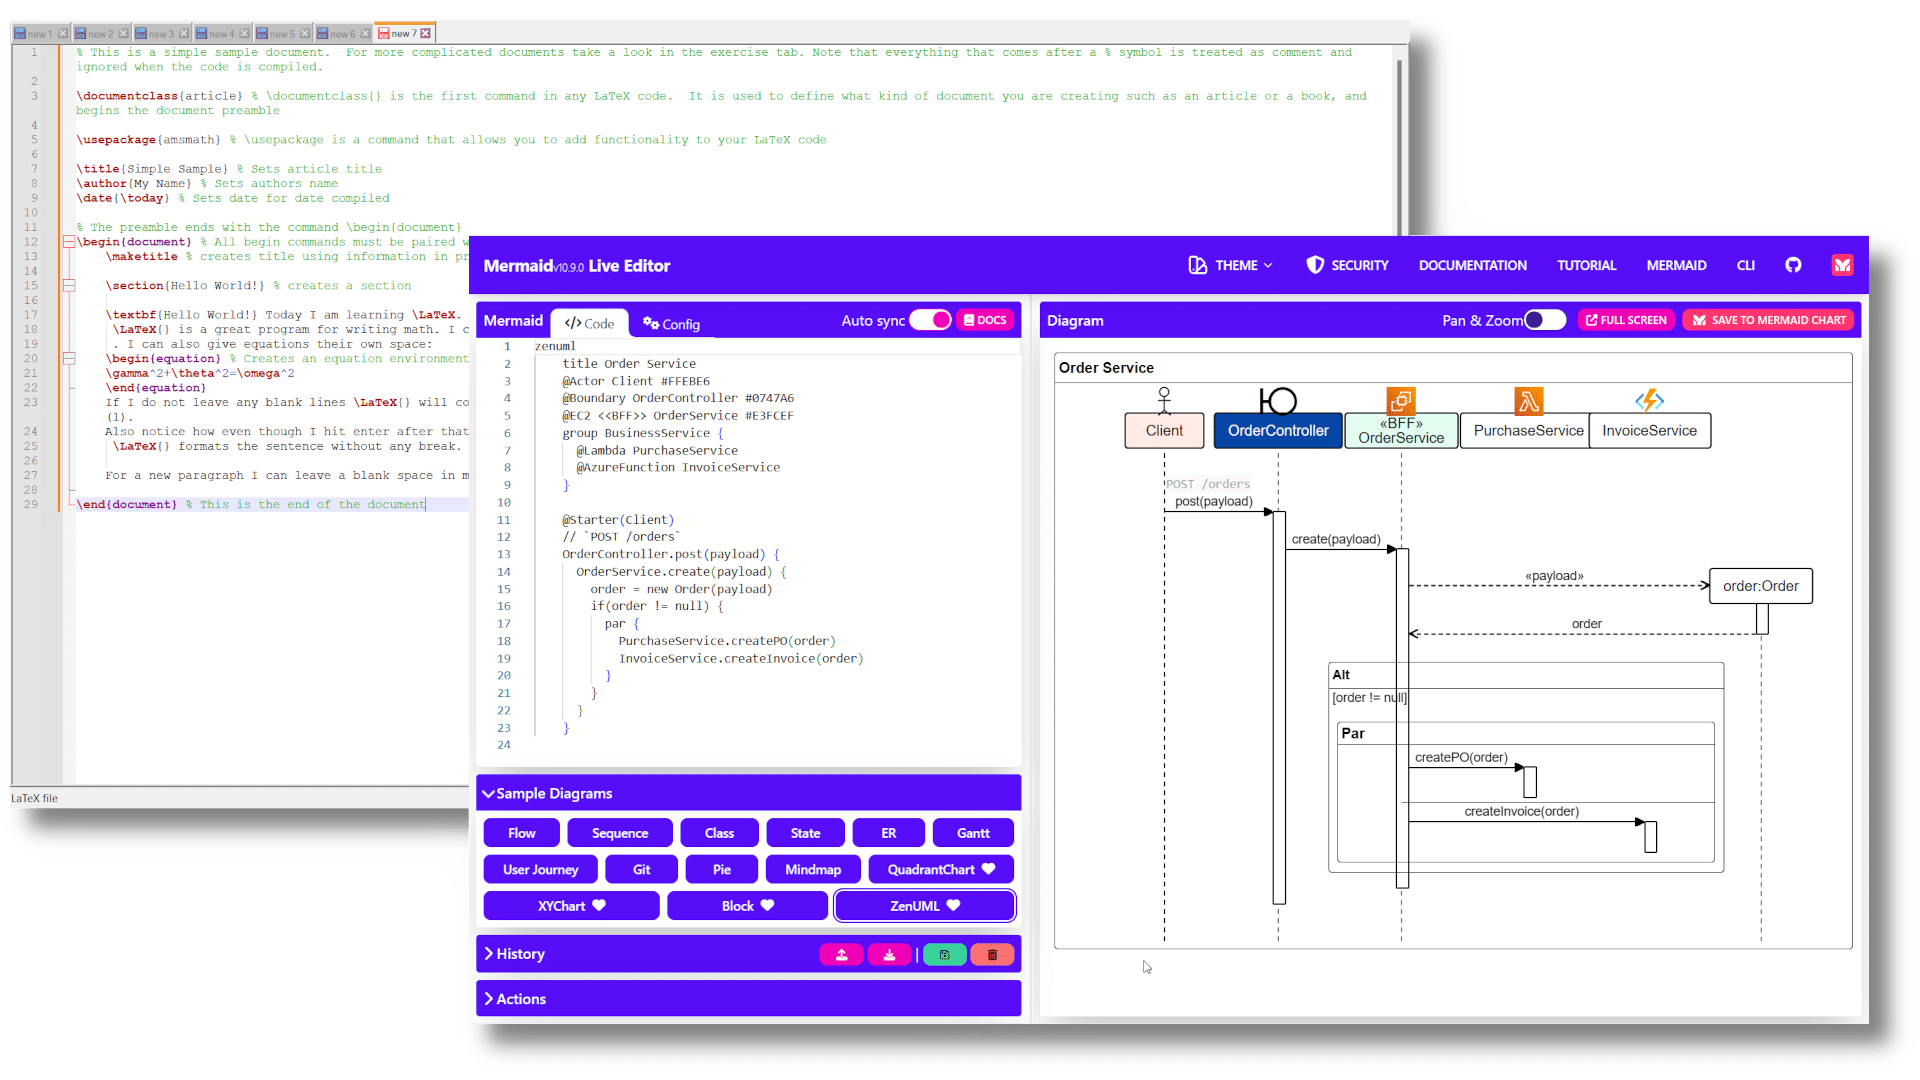This screenshot has width=1920, height=1080.
Task: Open the DOCUMENTATION menu item
Action: (1472, 264)
